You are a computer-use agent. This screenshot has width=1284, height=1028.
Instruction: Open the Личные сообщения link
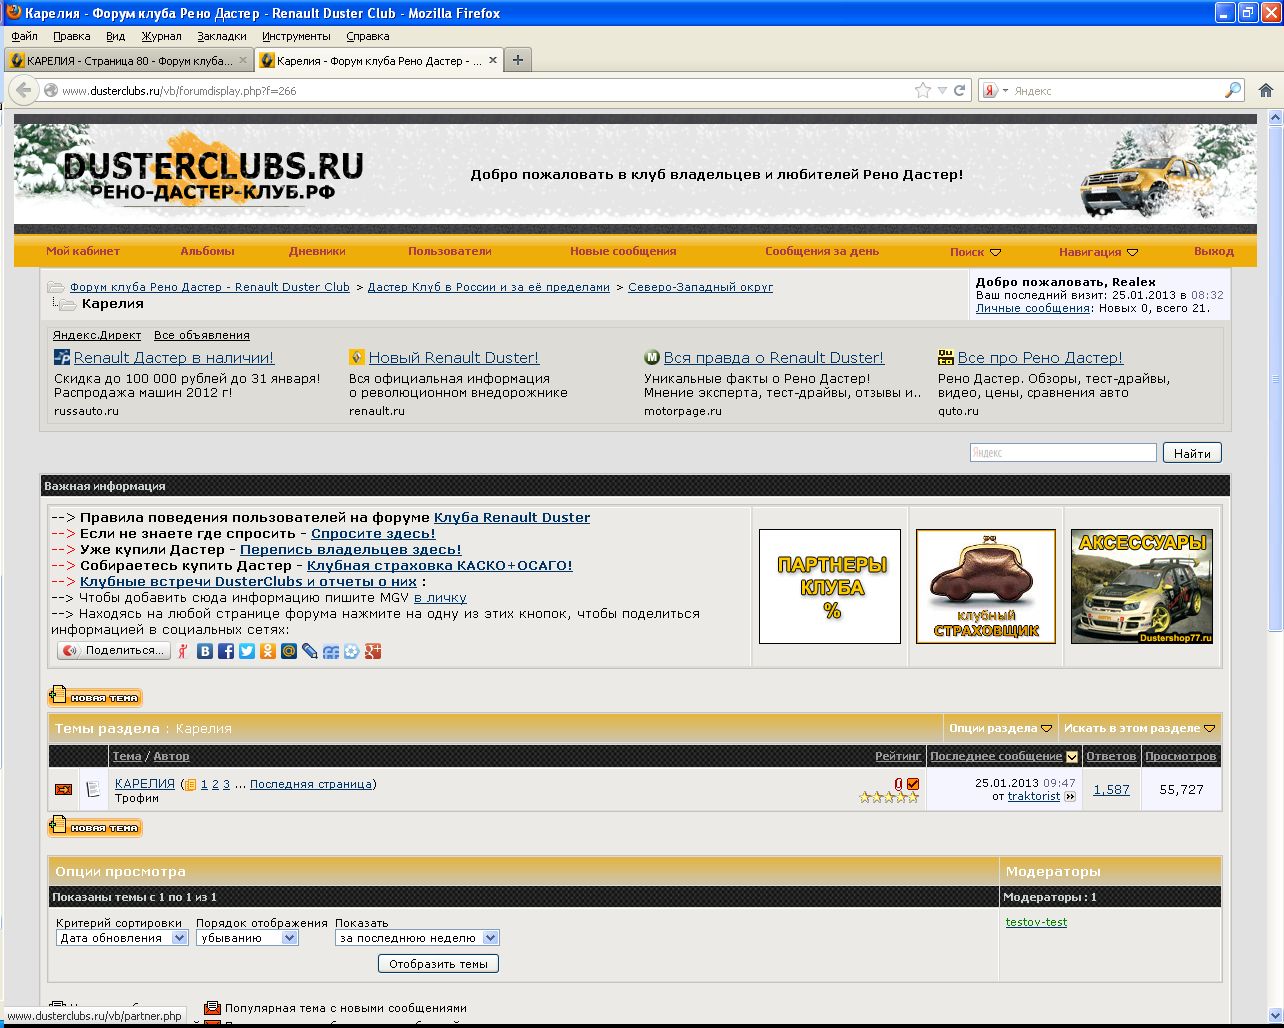(1033, 308)
